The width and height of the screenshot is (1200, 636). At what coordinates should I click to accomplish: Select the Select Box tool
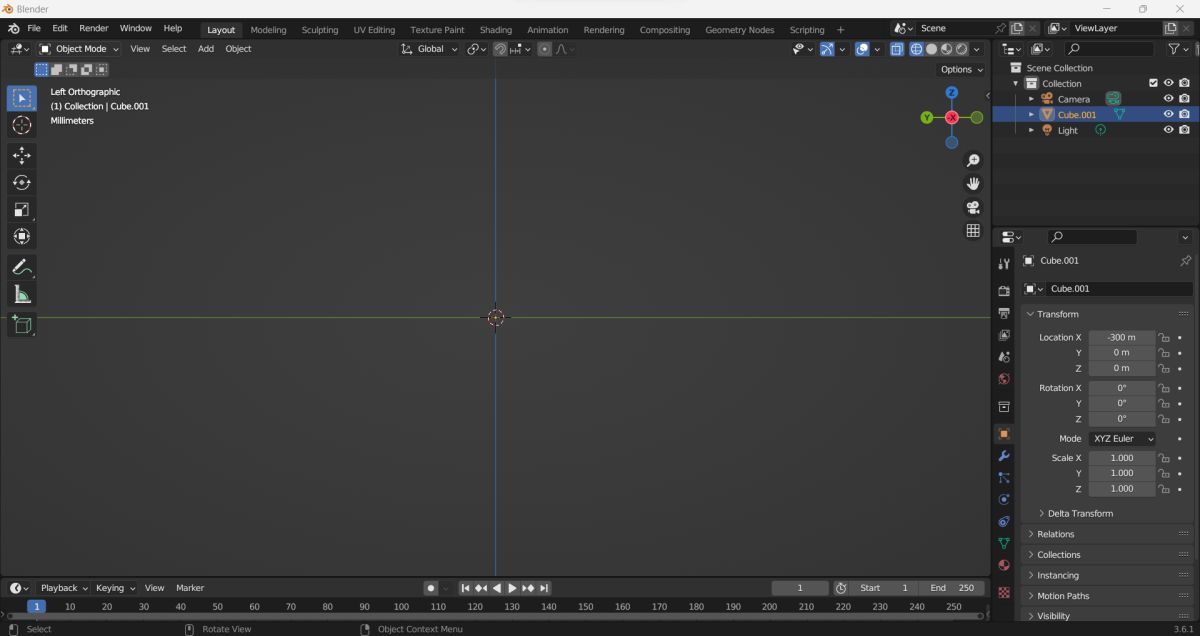click(22, 98)
